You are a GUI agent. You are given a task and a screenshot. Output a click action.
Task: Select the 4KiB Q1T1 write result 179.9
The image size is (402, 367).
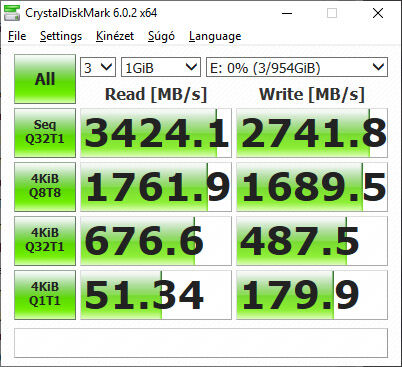click(x=312, y=295)
